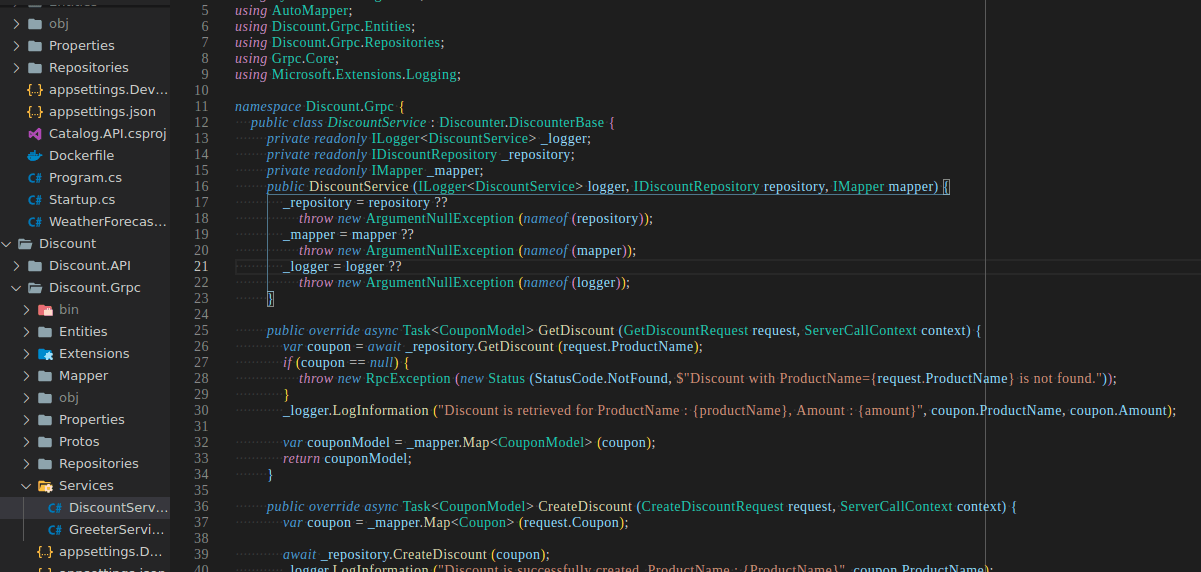Select the Startup.cs file label
Screen dimensions: 1201x572
[82, 199]
